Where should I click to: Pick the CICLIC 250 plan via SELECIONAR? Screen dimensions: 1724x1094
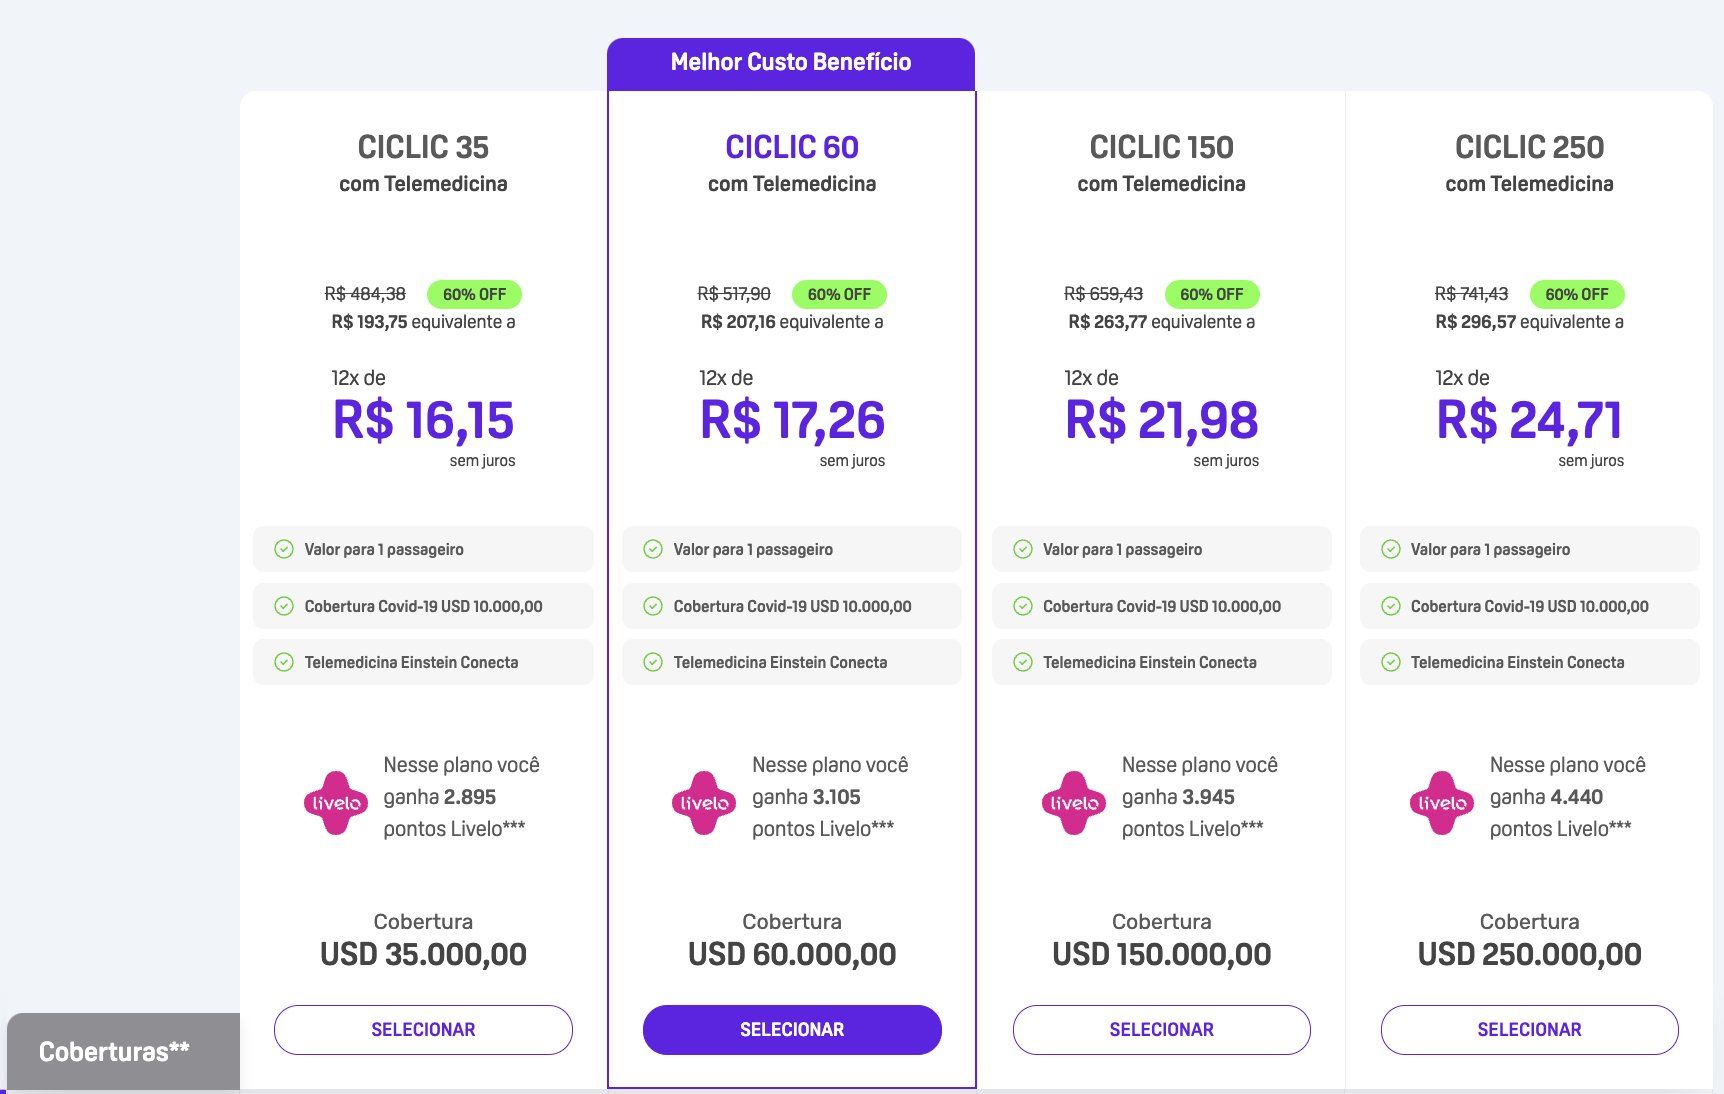pyautogui.click(x=1530, y=1030)
